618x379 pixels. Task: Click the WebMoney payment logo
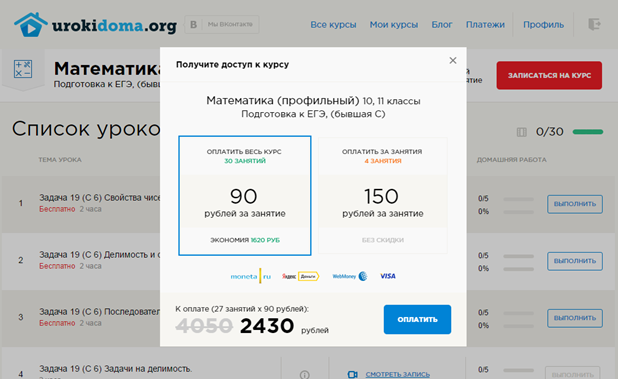coord(350,276)
